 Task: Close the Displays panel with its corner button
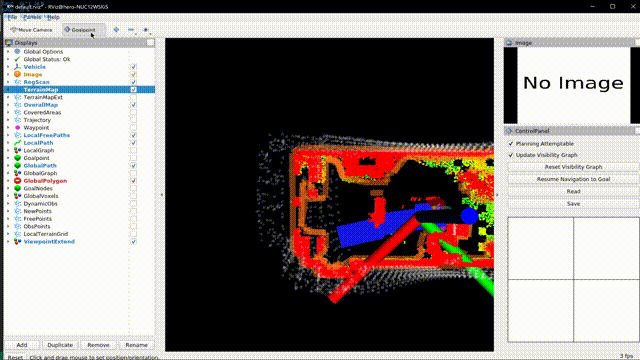(x=150, y=42)
